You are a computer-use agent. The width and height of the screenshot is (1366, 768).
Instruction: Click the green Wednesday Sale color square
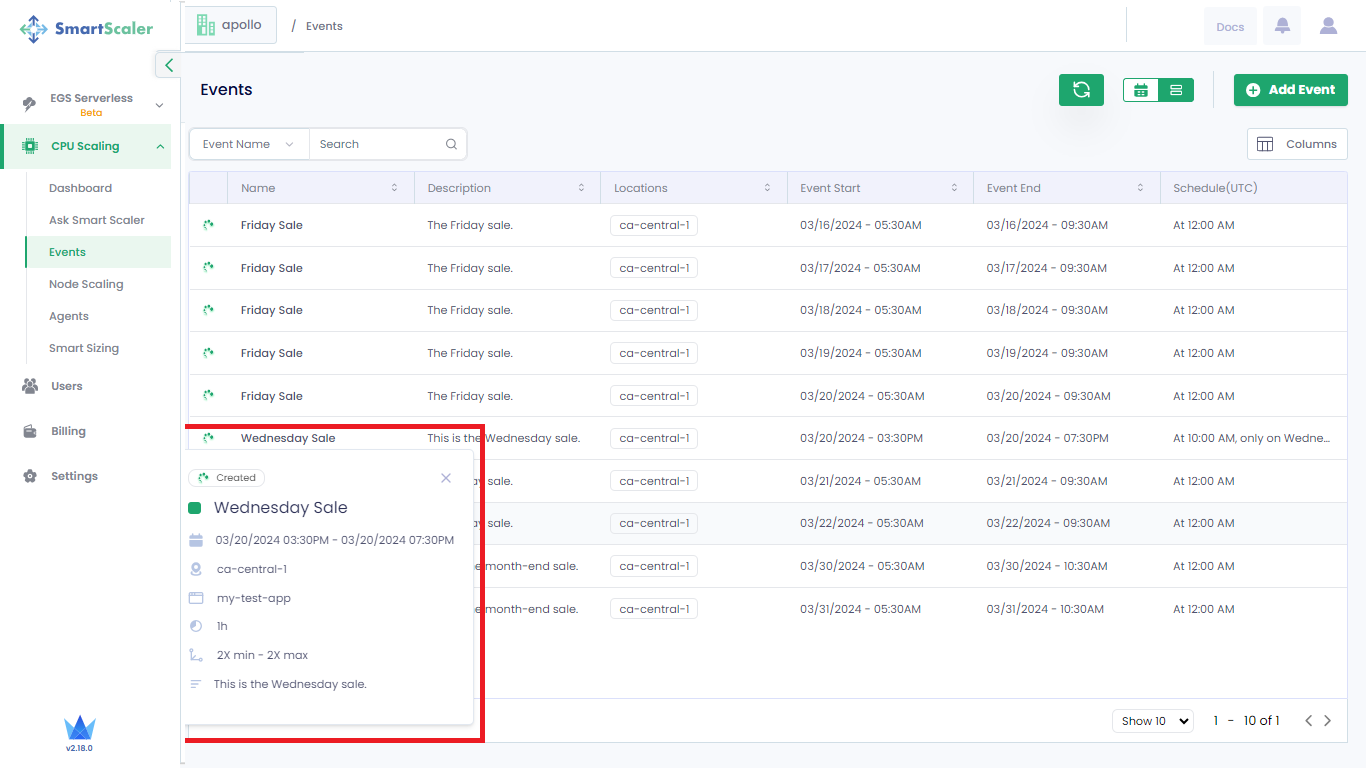tap(195, 508)
